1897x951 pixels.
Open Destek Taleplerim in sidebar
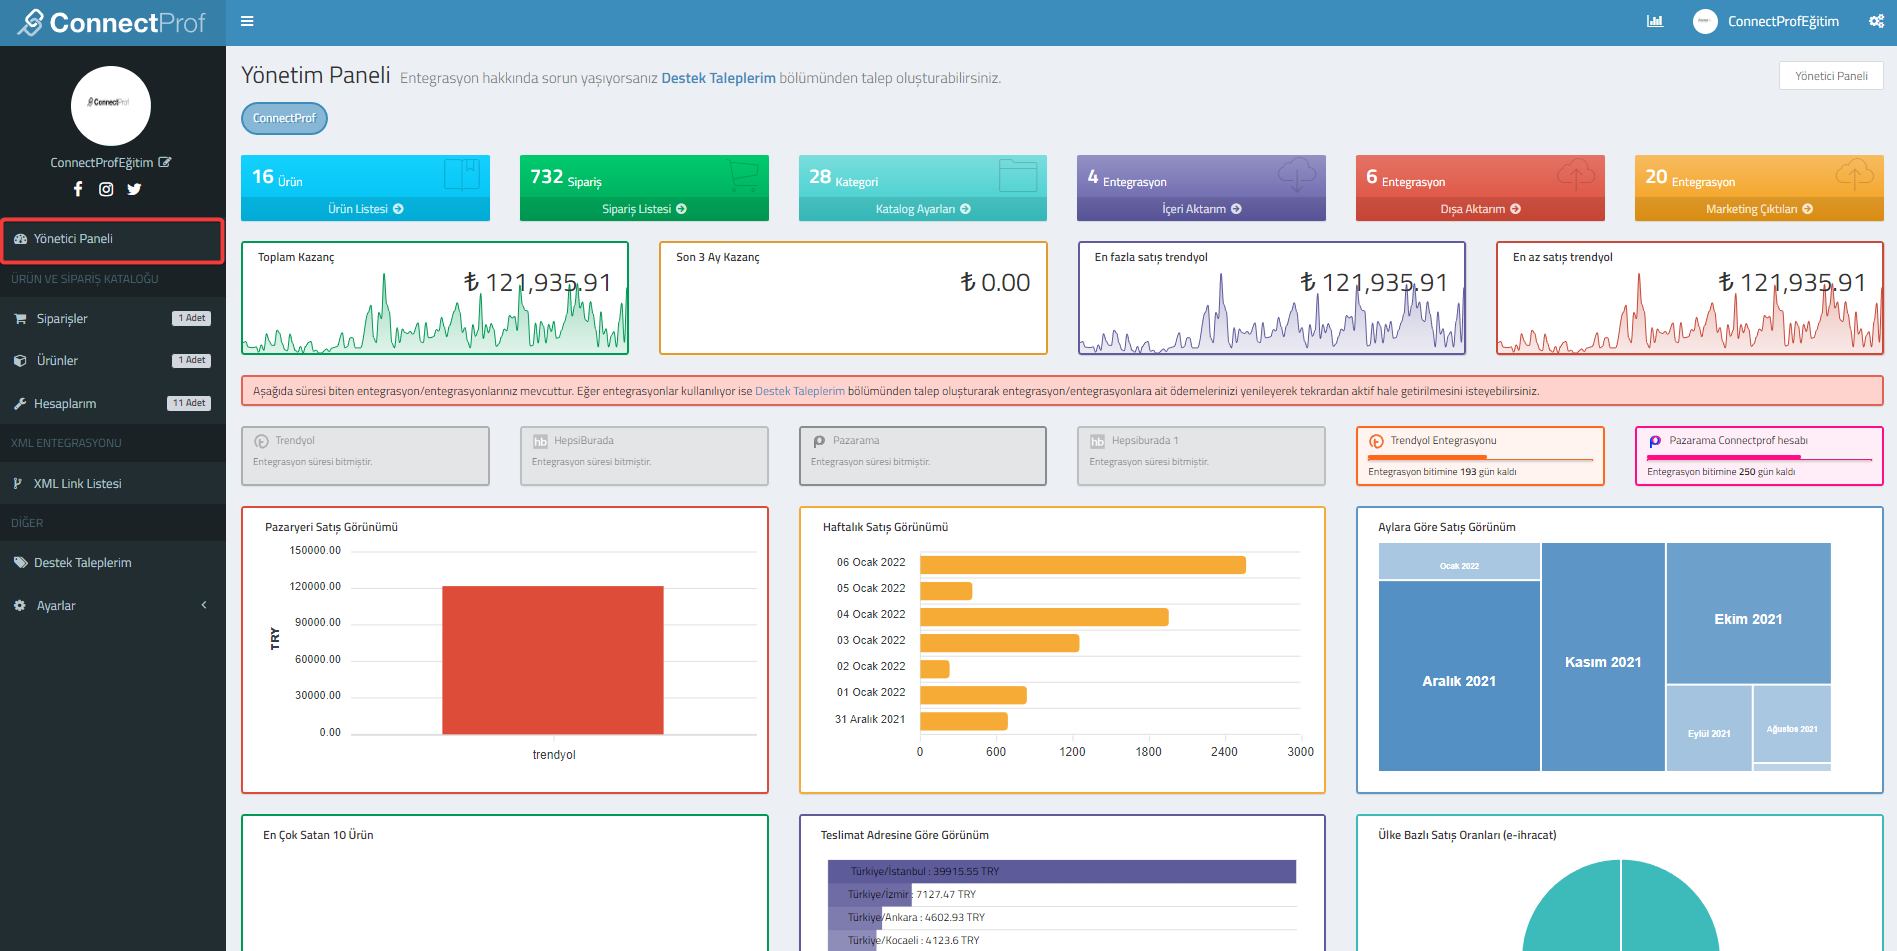(x=112, y=563)
